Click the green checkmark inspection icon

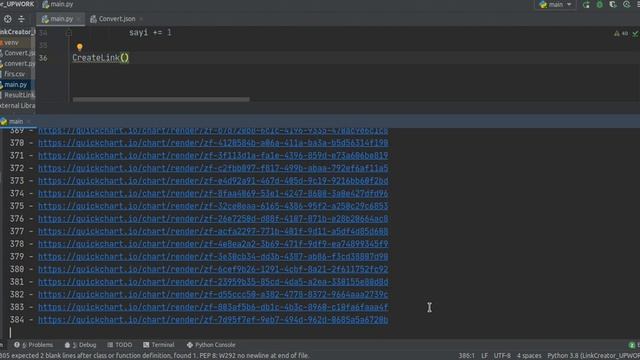tap(635, 33)
